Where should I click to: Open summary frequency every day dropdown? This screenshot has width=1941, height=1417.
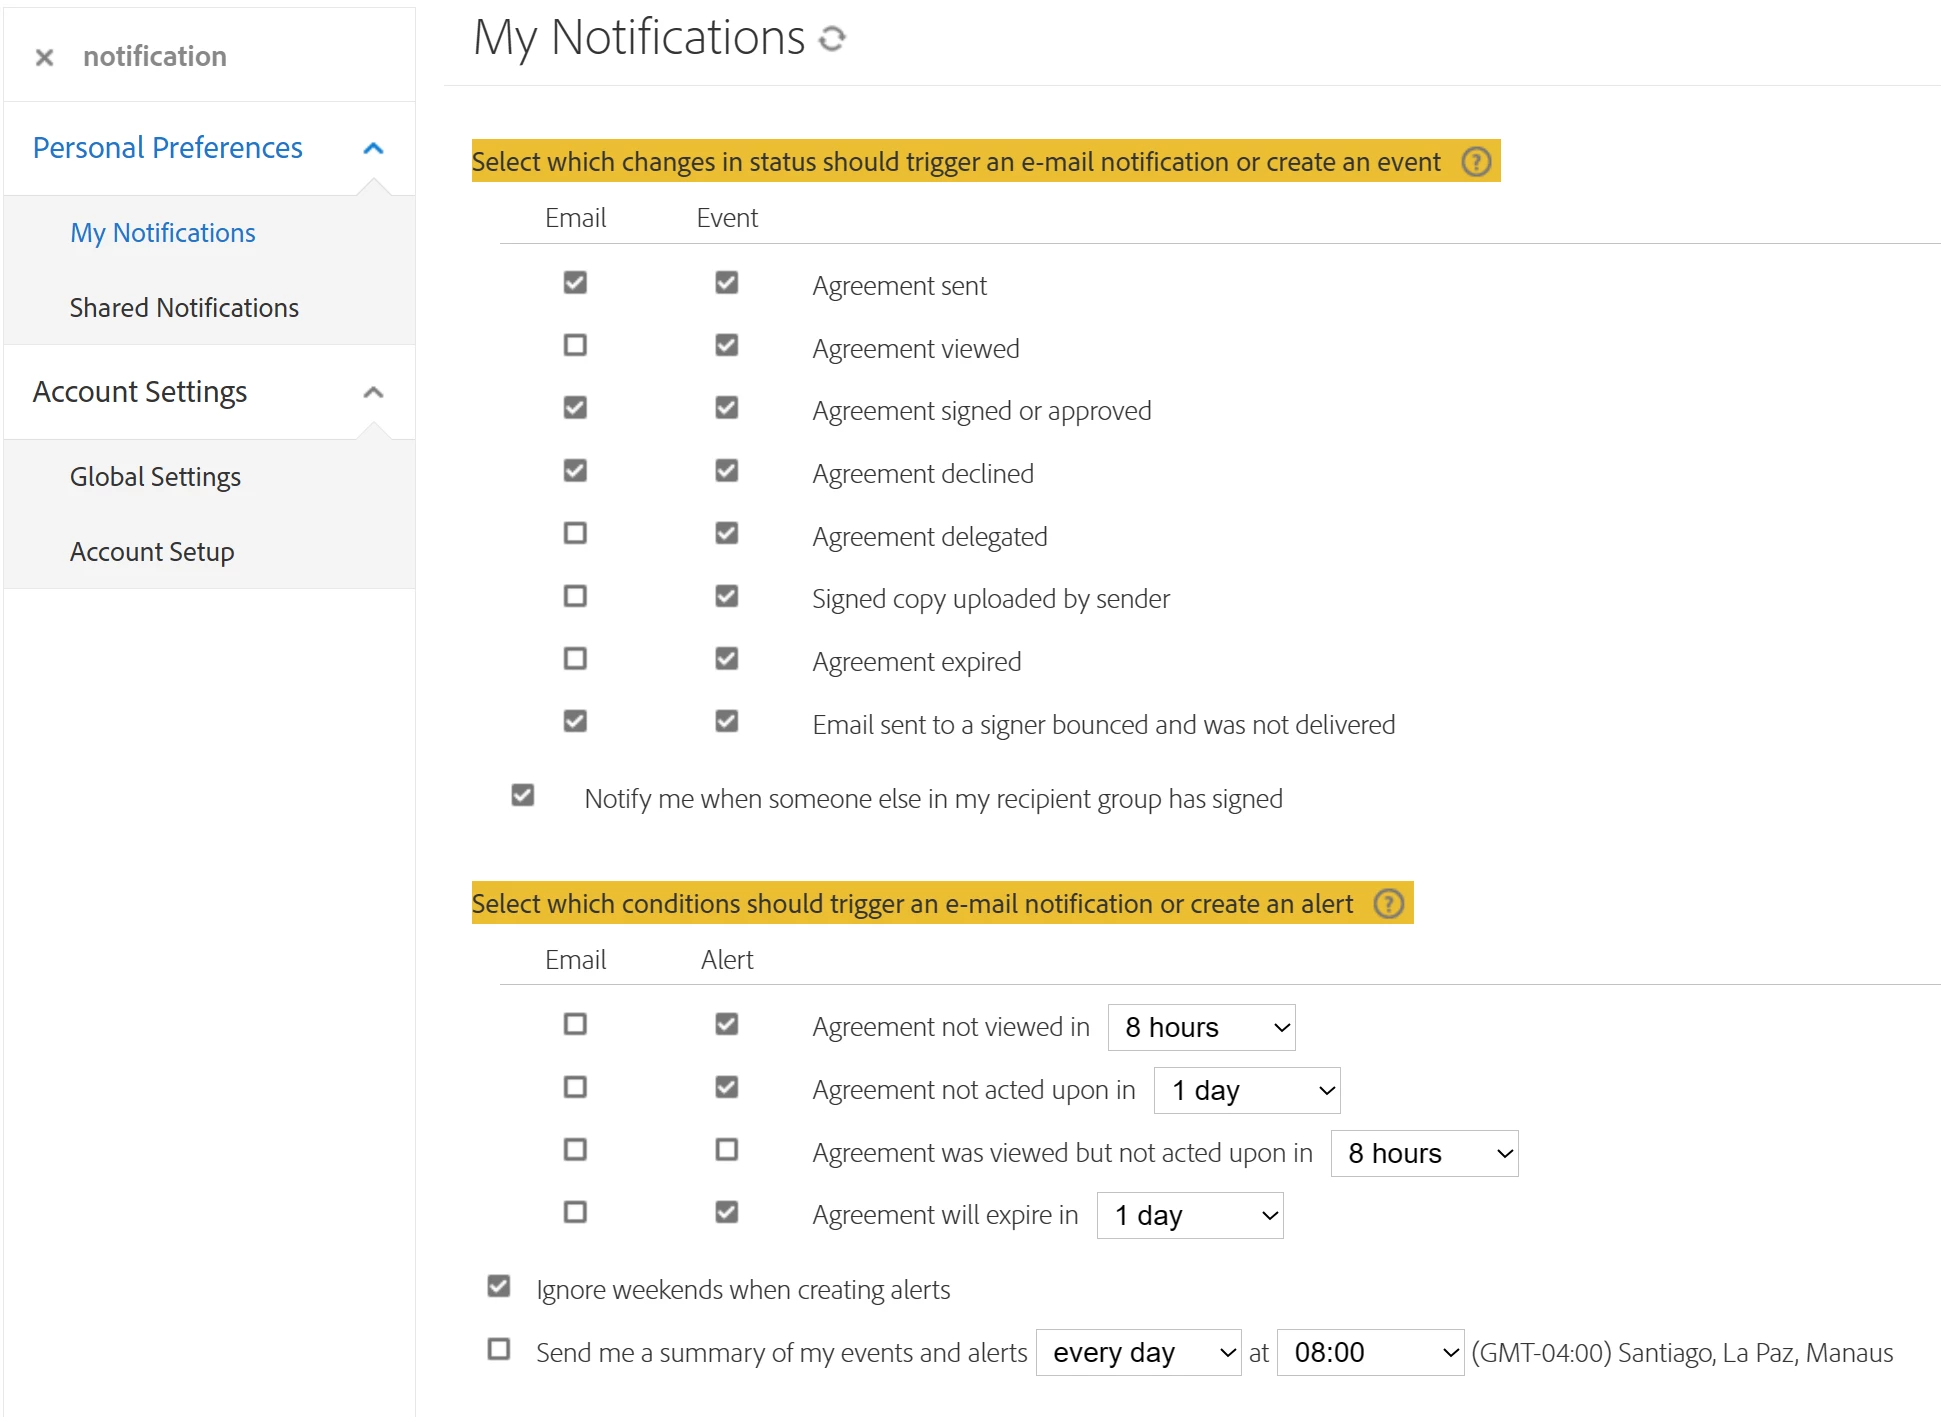click(x=1138, y=1353)
